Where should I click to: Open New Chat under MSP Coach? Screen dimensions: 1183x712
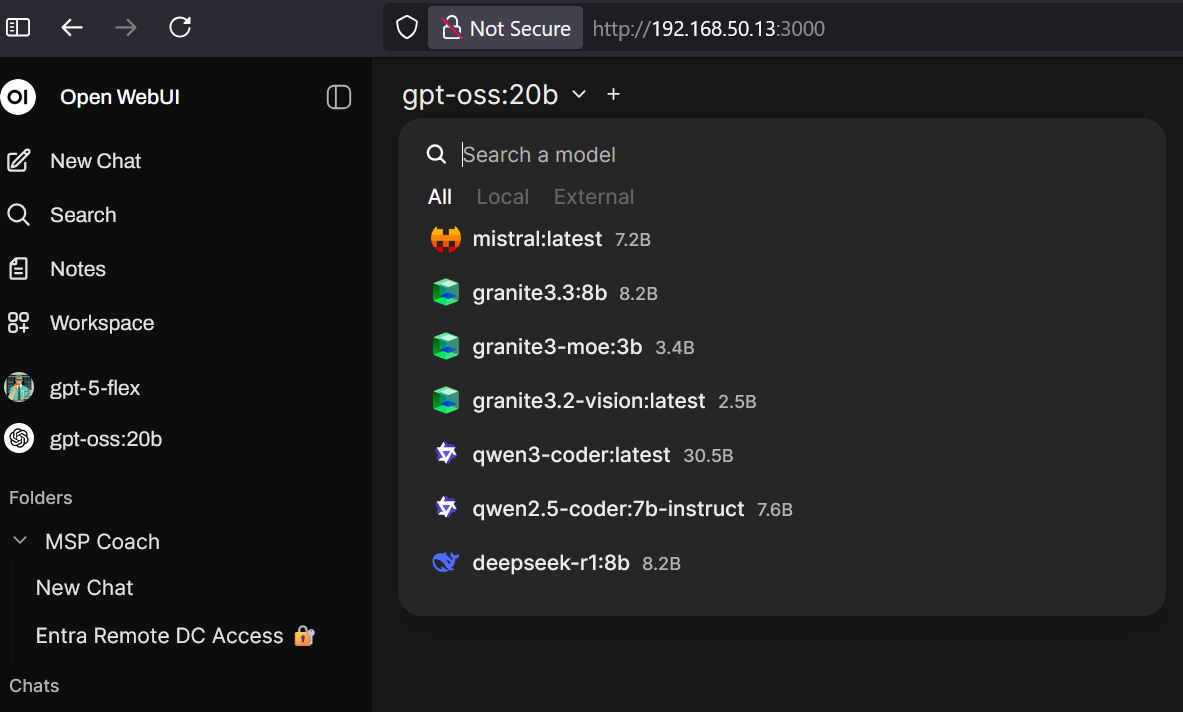[84, 588]
